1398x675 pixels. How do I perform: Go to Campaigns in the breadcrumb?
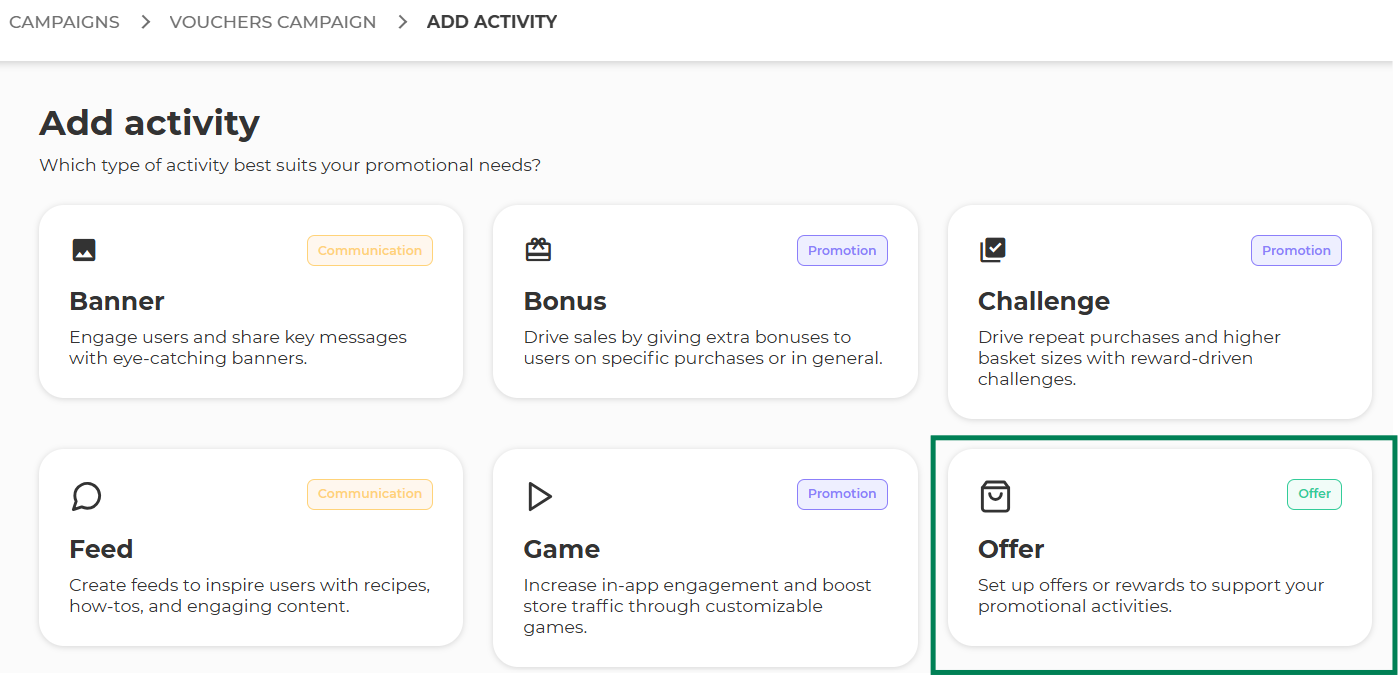pos(64,22)
